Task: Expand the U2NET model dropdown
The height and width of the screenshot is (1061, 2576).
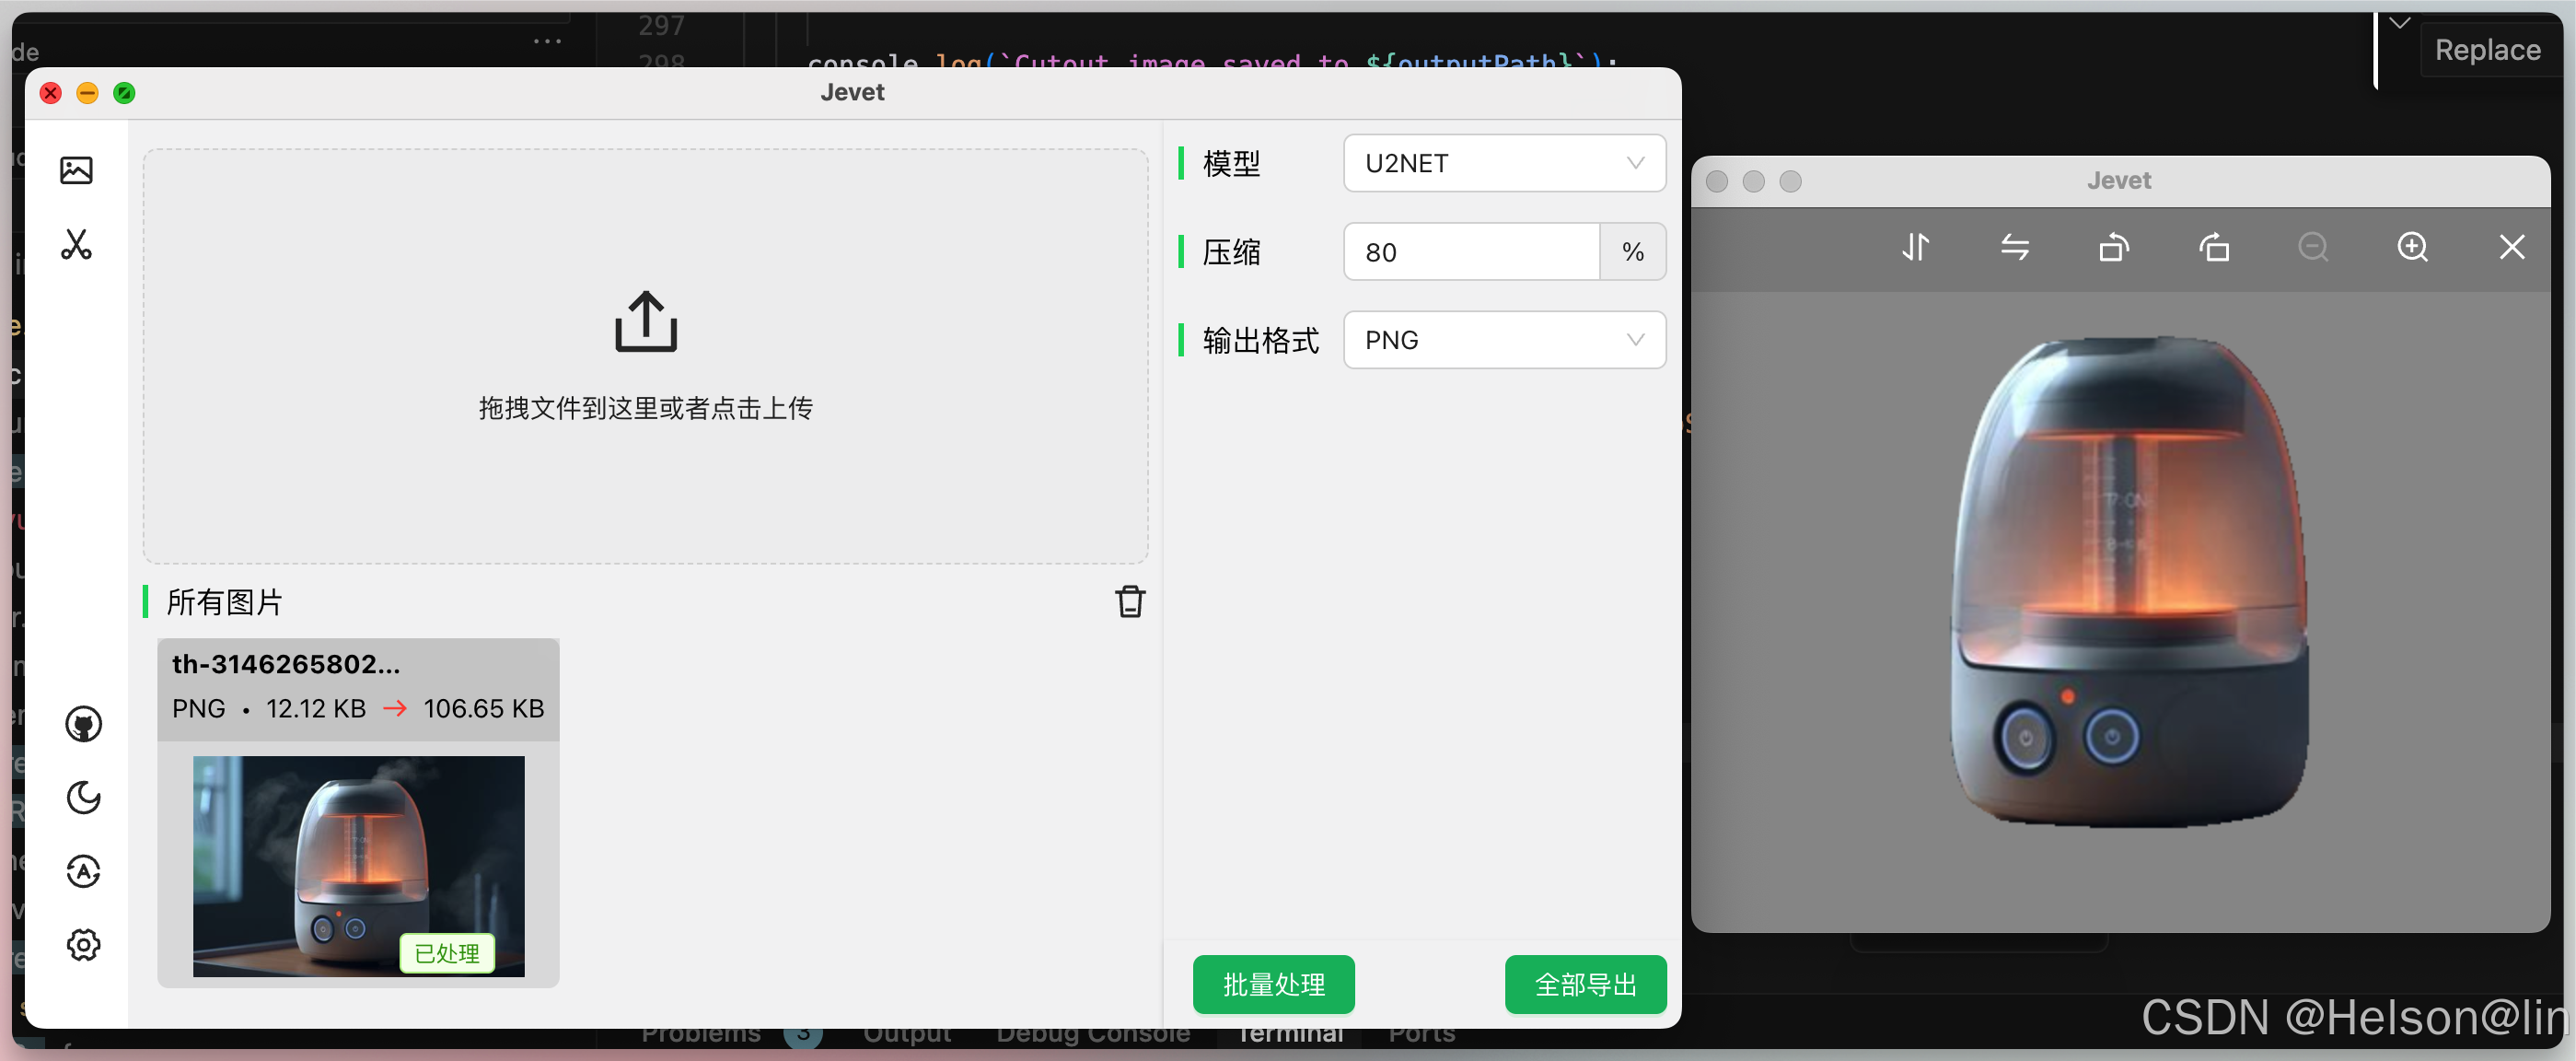Action: (1503, 163)
